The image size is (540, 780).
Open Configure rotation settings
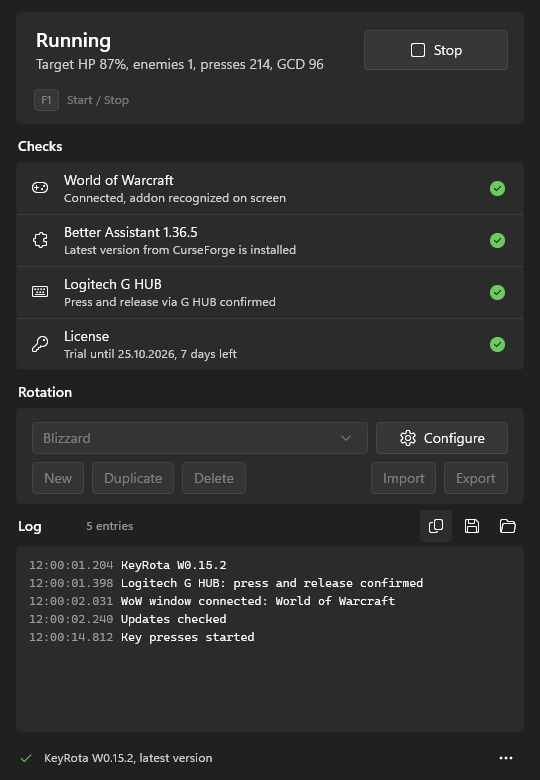442,438
